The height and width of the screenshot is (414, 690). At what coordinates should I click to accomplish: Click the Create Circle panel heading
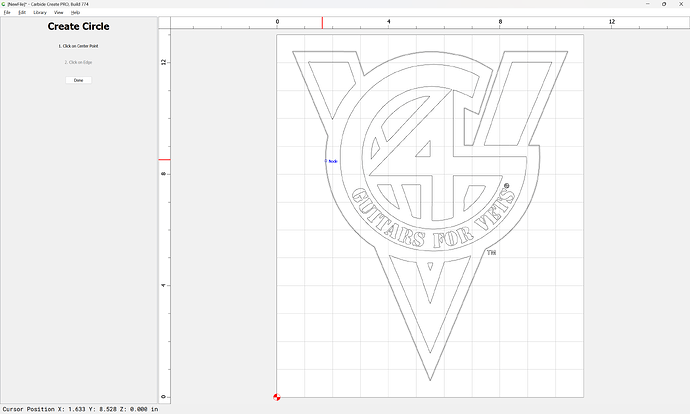[78, 26]
